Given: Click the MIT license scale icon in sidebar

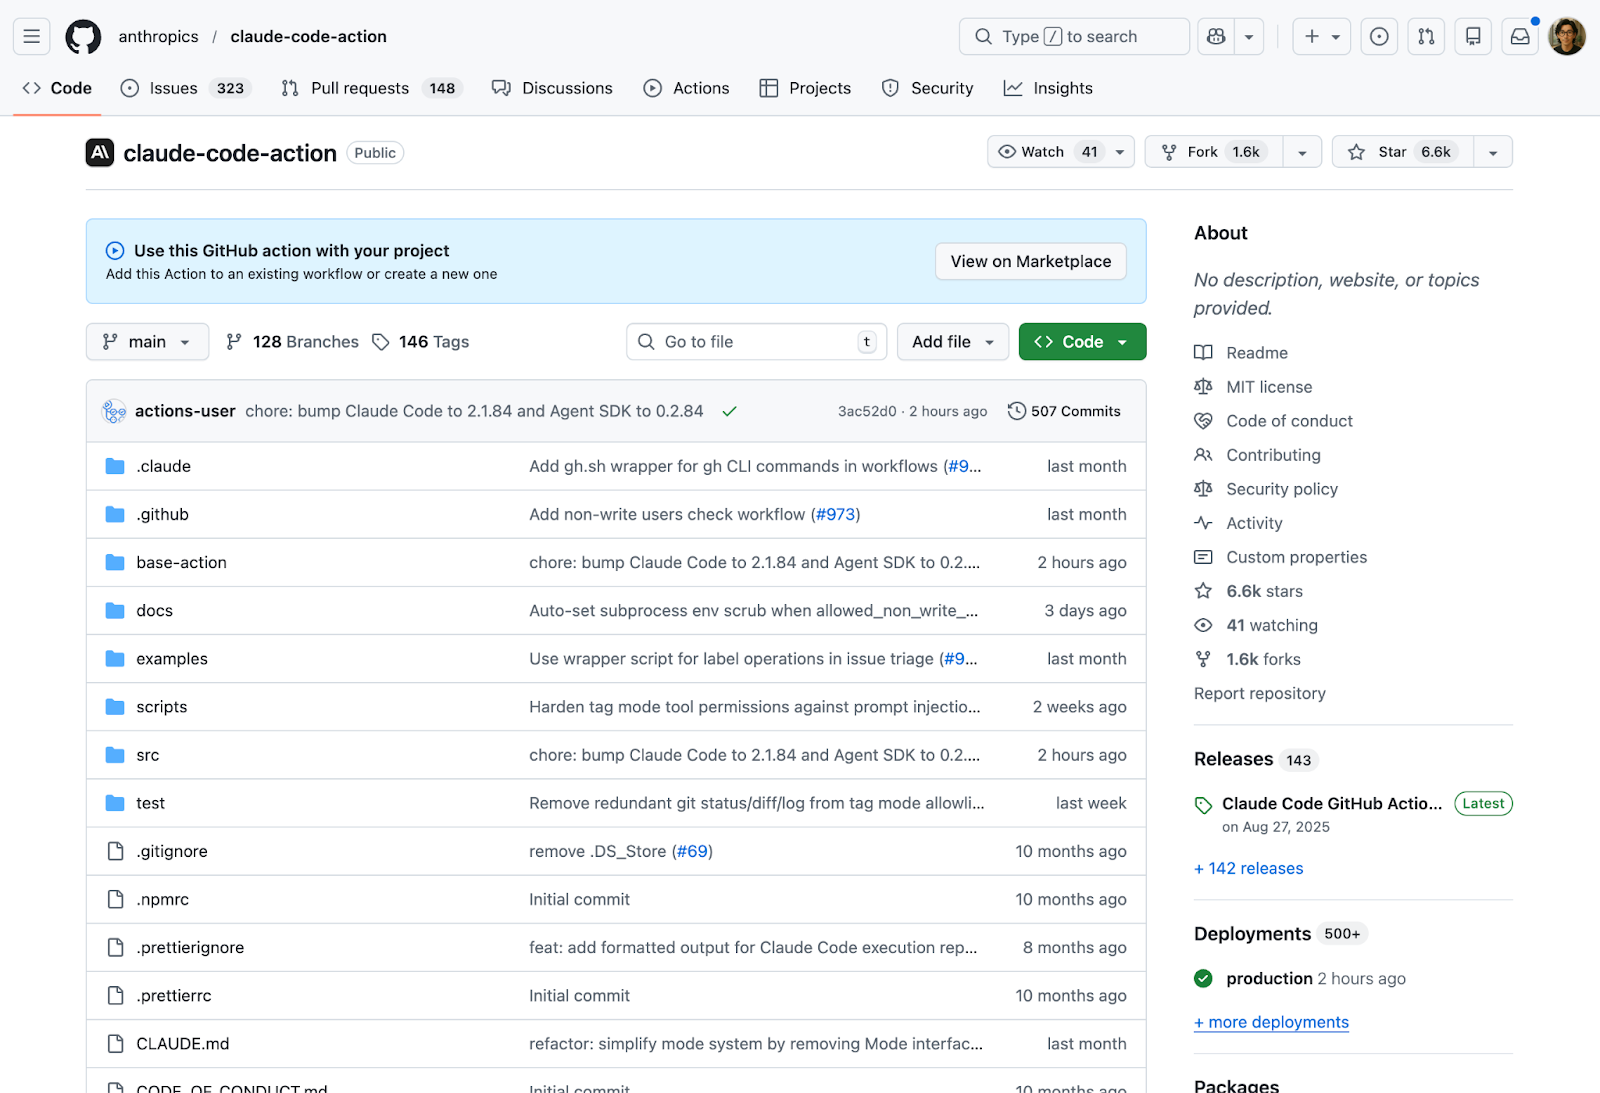Looking at the screenshot, I should click(1203, 386).
